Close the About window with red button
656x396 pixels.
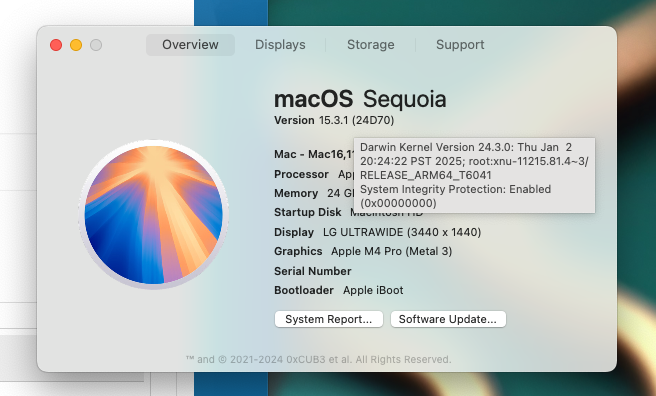click(x=56, y=45)
